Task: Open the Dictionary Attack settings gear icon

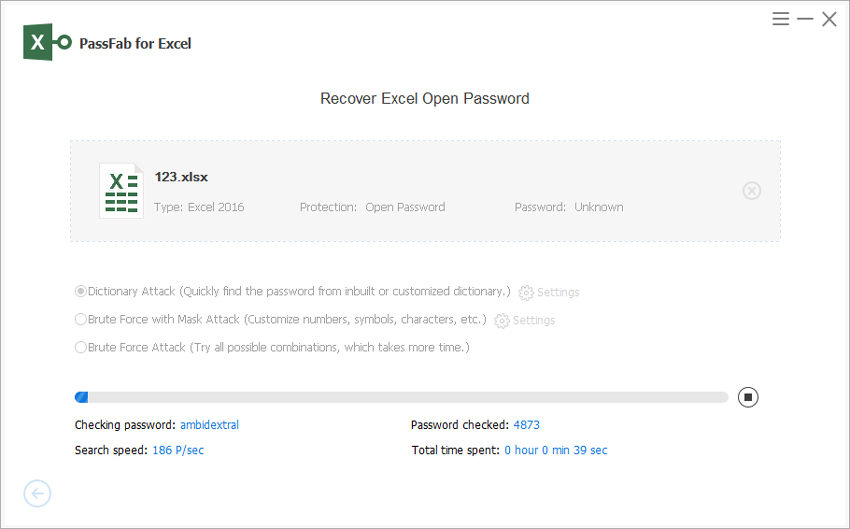Action: coord(526,293)
